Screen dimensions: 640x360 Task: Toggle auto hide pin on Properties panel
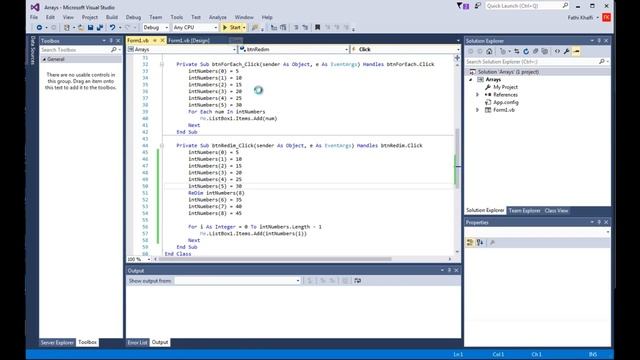[599, 222]
